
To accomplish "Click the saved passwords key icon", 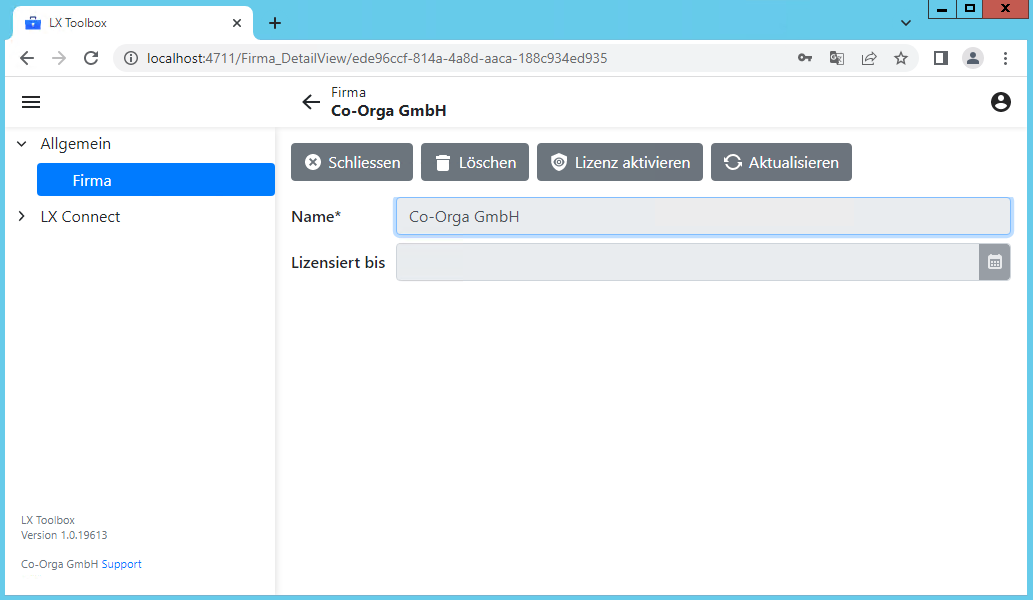I will pyautogui.click(x=804, y=58).
